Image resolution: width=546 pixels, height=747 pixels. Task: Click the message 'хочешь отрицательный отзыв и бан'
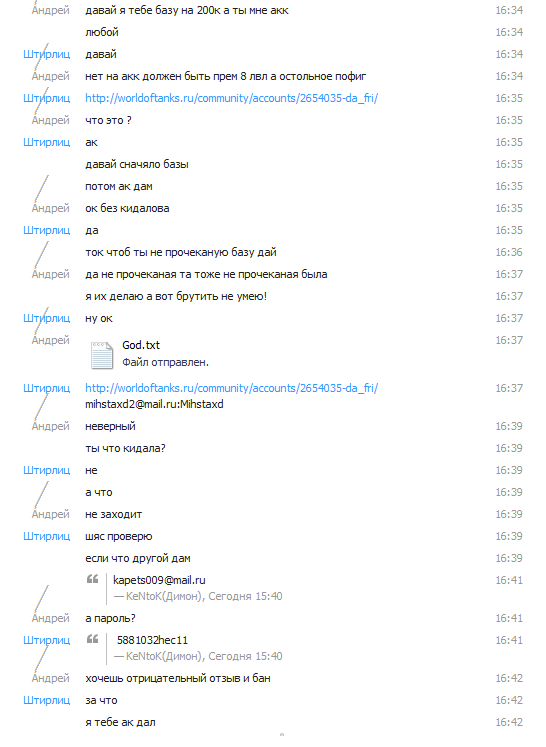click(x=178, y=678)
